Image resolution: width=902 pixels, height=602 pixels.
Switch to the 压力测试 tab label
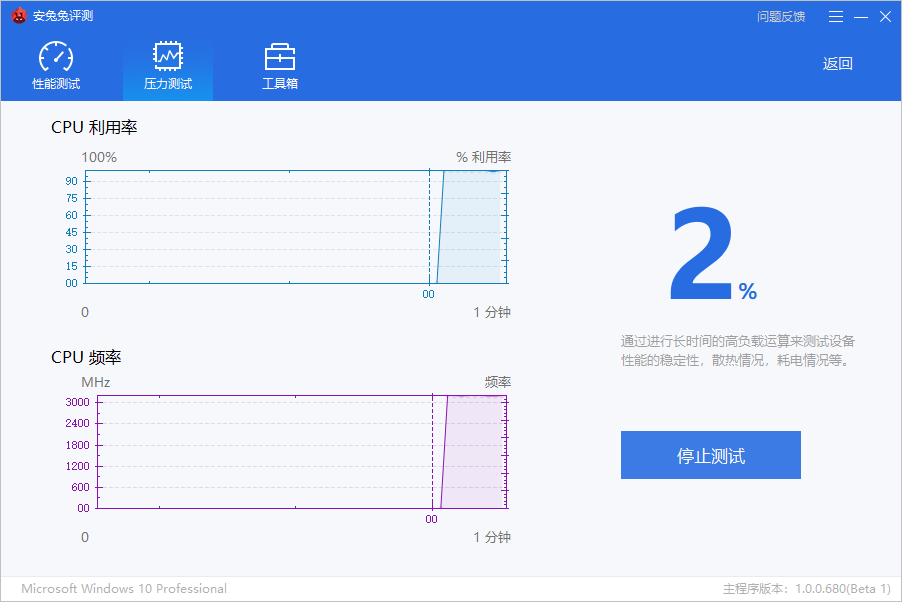click(x=168, y=84)
